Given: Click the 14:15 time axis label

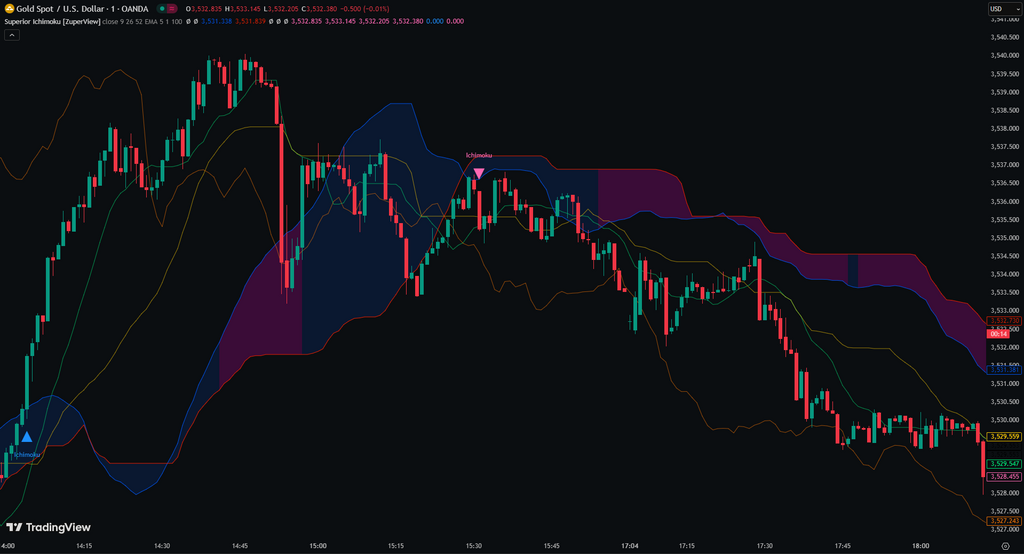Looking at the screenshot, I should pos(84,546).
